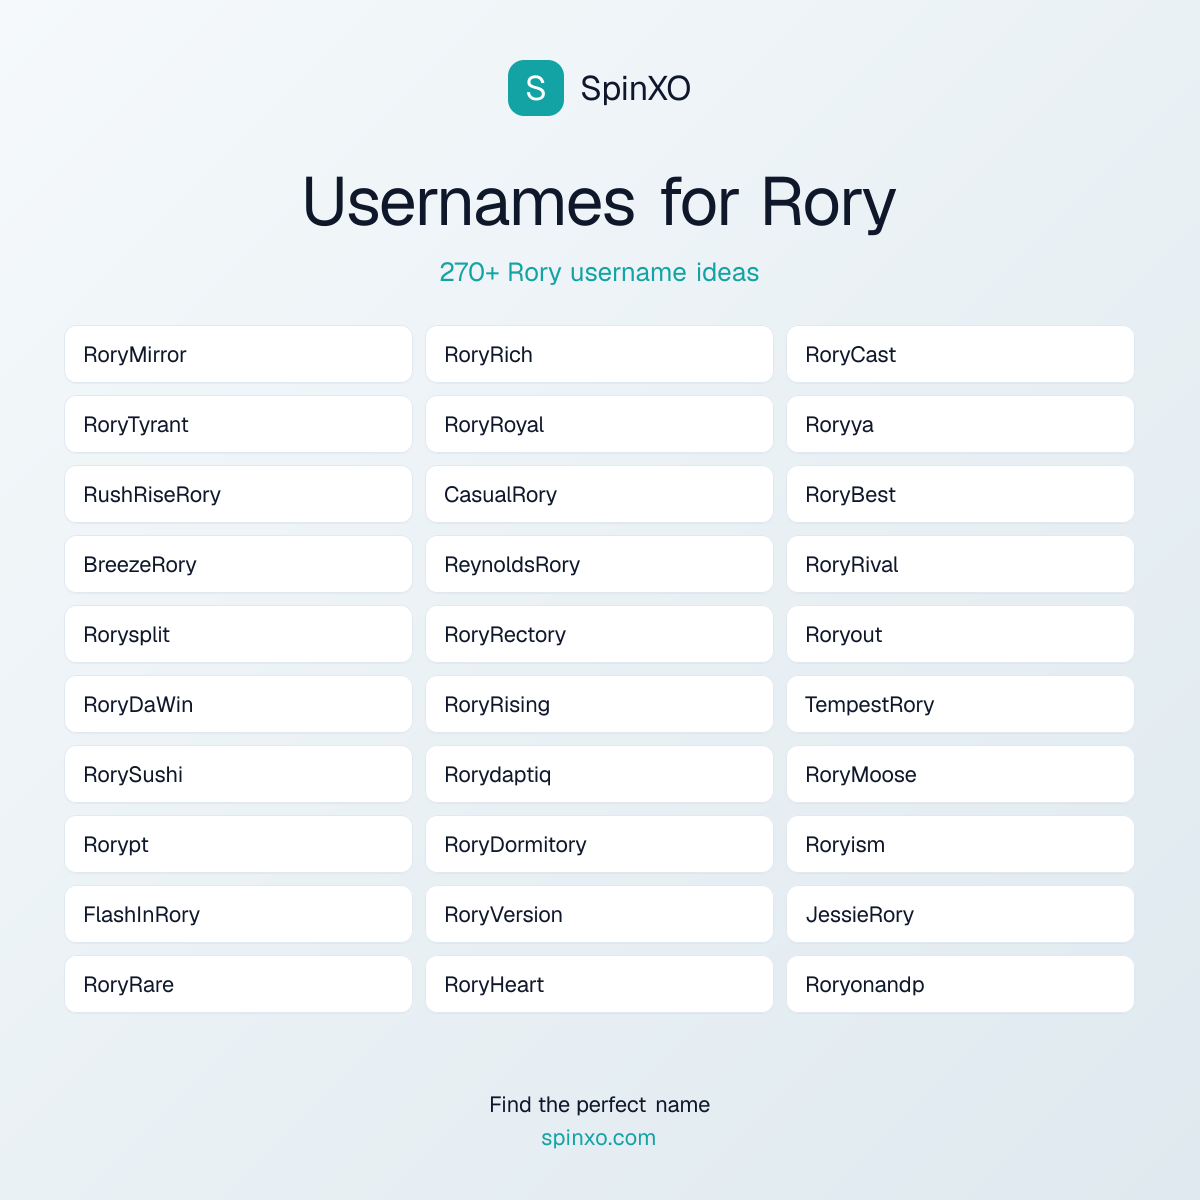Image resolution: width=1200 pixels, height=1200 pixels.
Task: Pick the Roryism username card
Action: coord(960,844)
